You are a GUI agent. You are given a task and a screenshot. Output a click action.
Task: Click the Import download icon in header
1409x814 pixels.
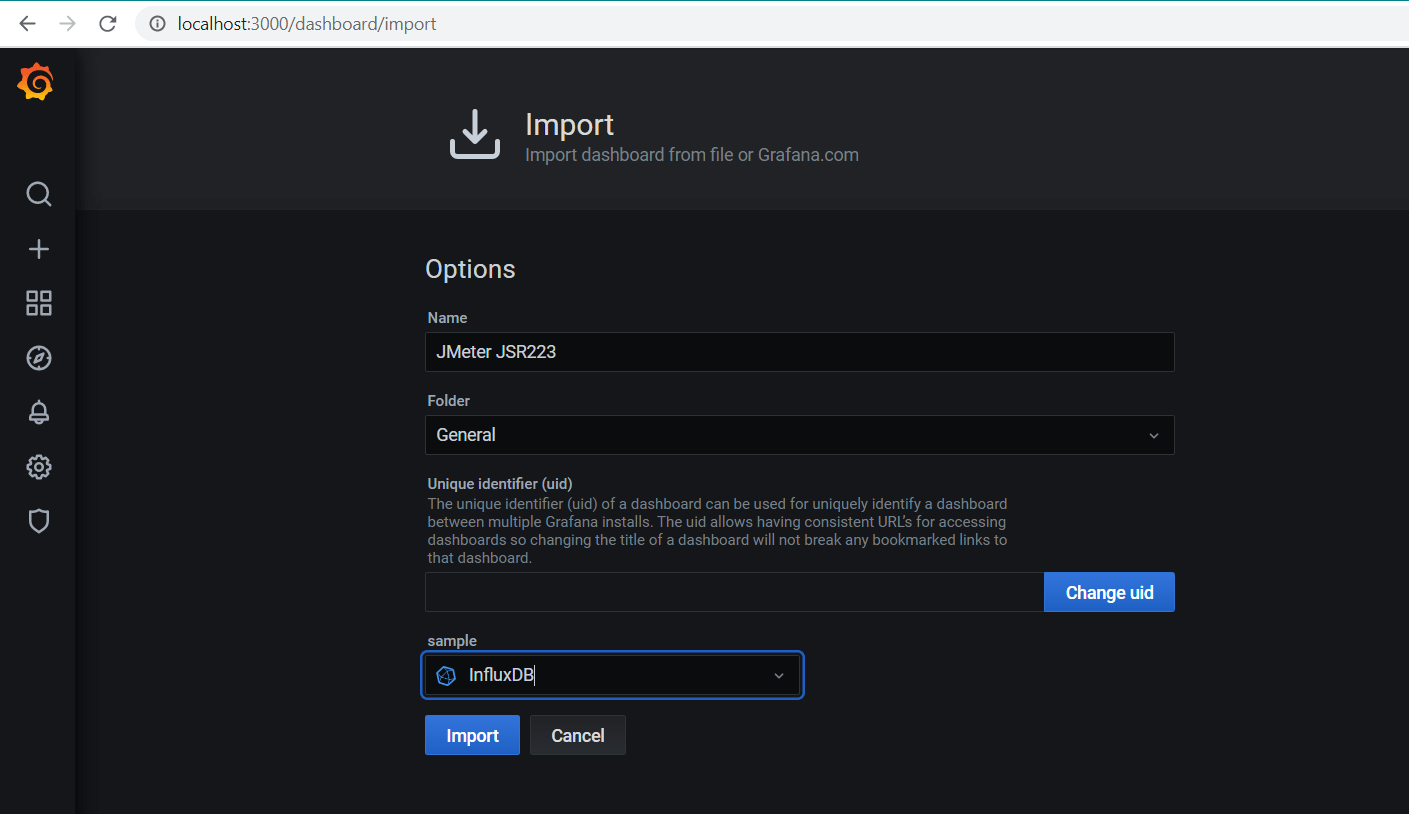474,133
